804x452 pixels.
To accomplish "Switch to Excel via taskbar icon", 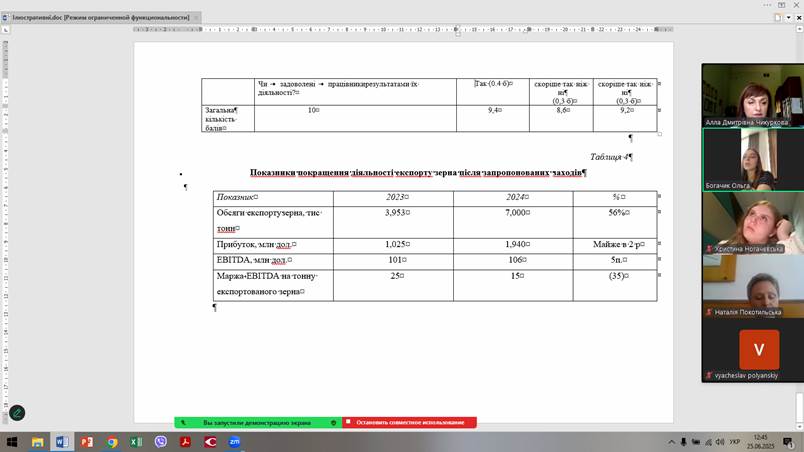I will click(136, 441).
